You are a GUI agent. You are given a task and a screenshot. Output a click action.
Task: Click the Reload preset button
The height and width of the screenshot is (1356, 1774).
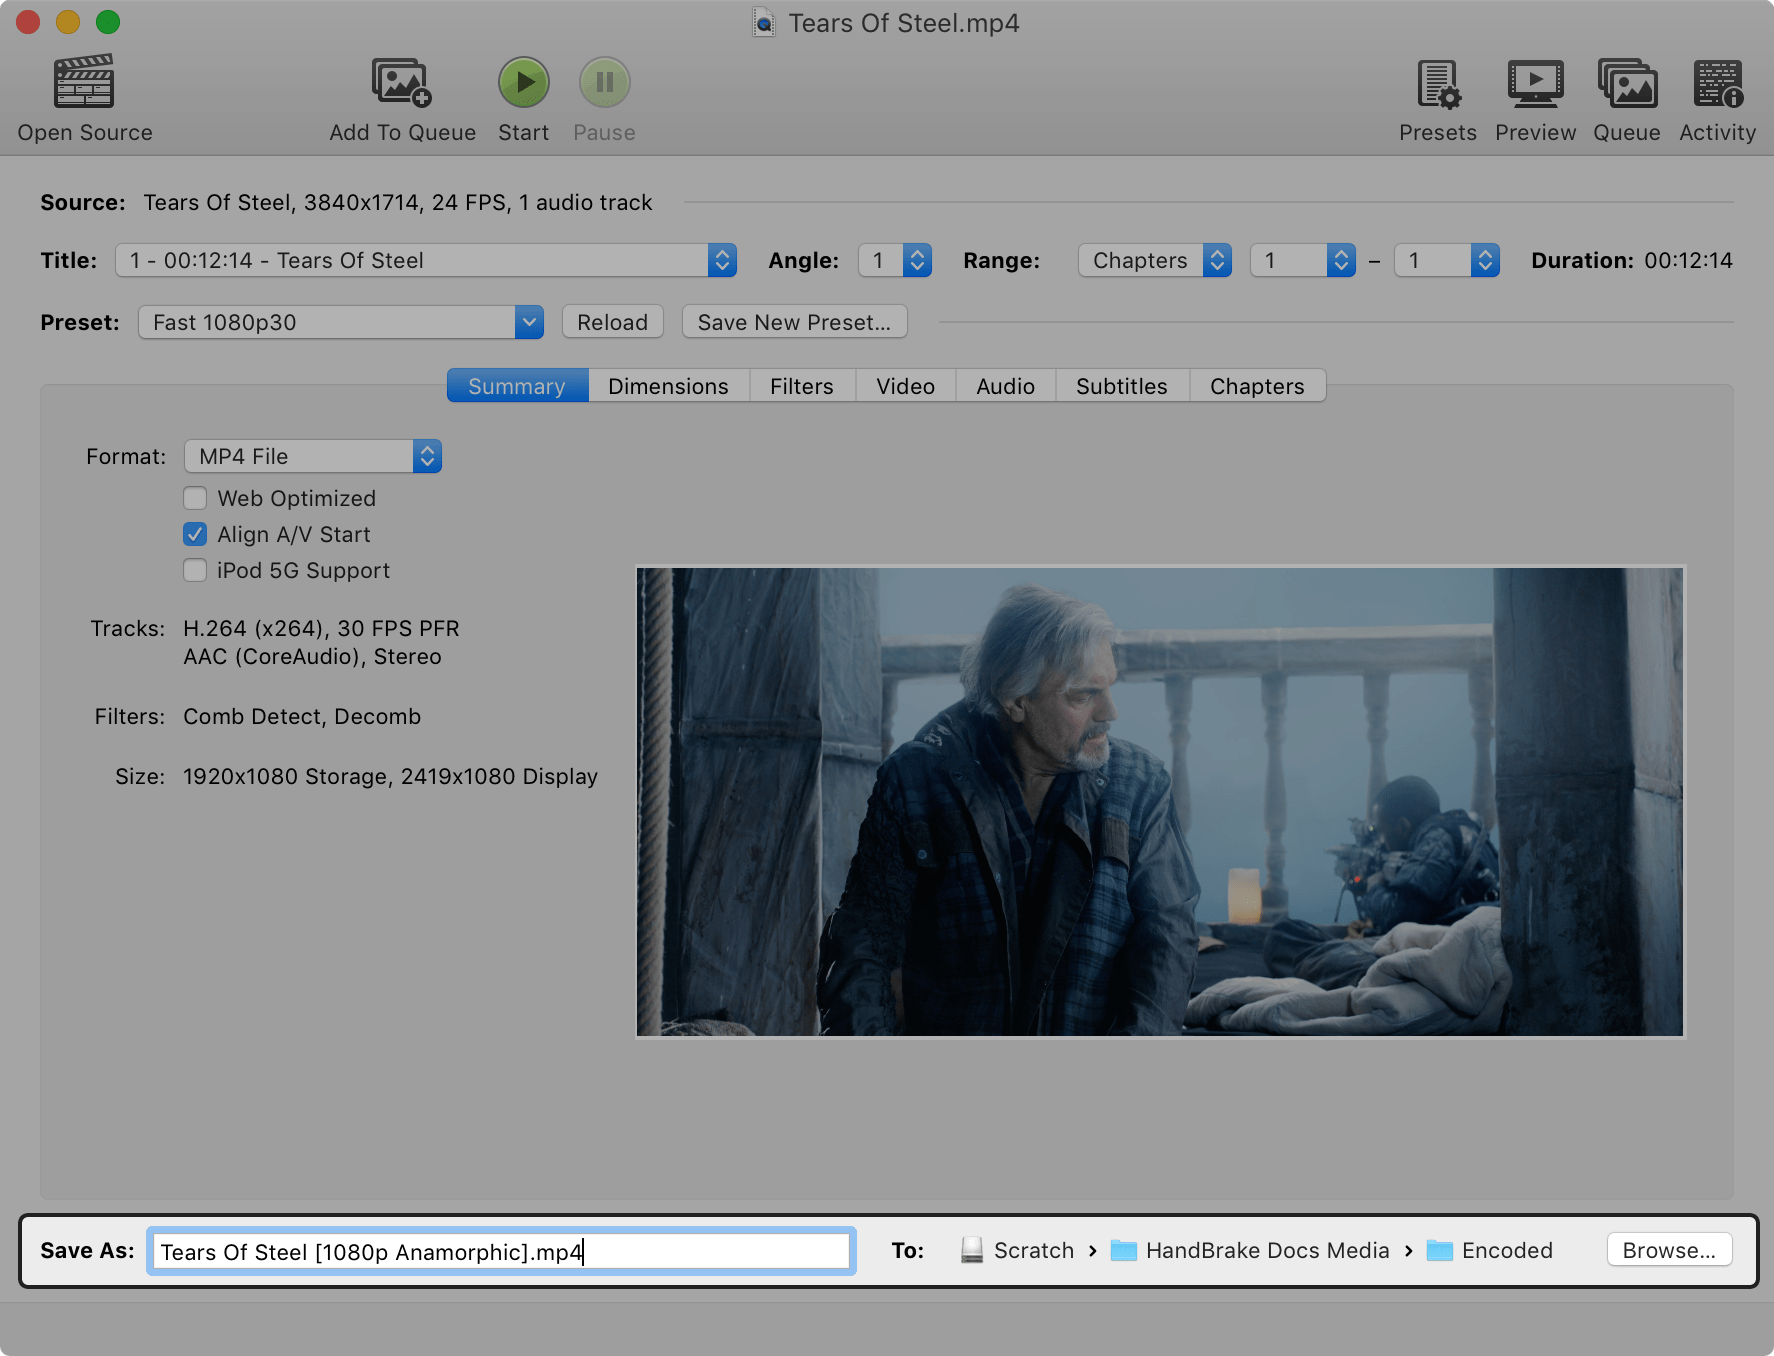coord(612,322)
